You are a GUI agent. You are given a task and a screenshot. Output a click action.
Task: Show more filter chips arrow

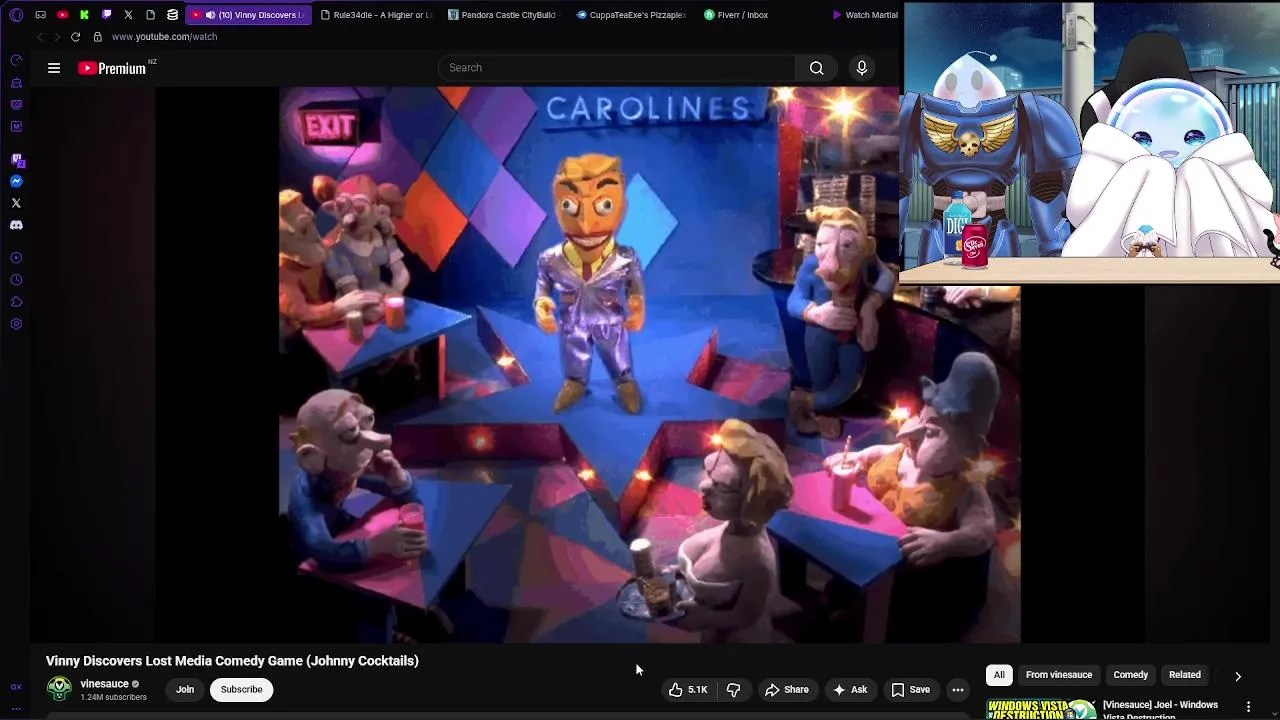[1238, 676]
